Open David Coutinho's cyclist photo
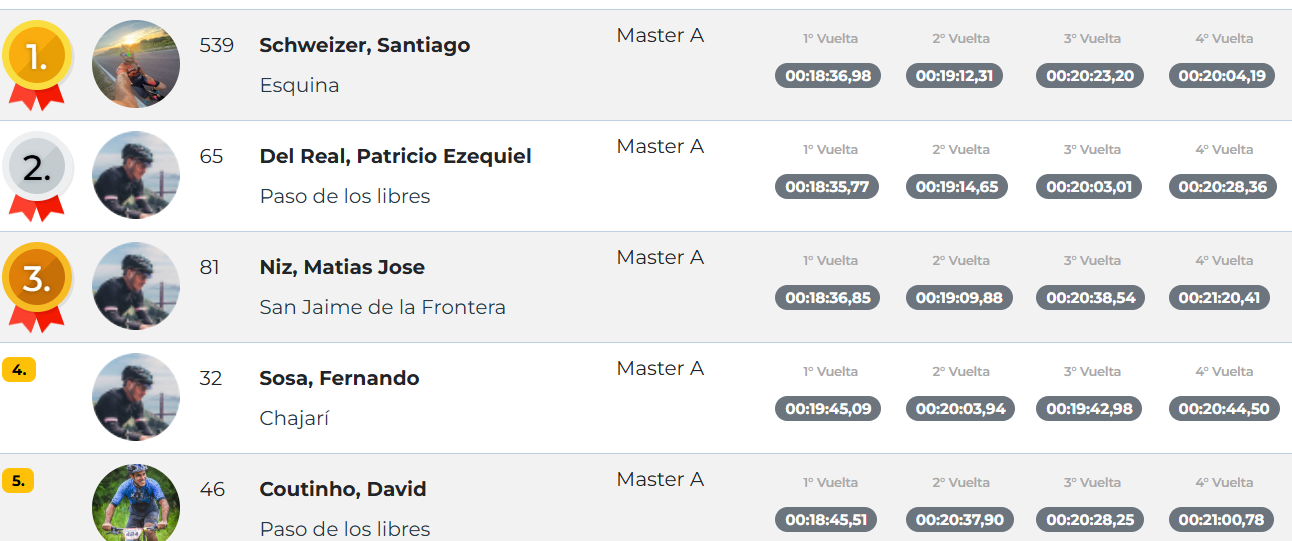1292x541 pixels. coord(136,503)
